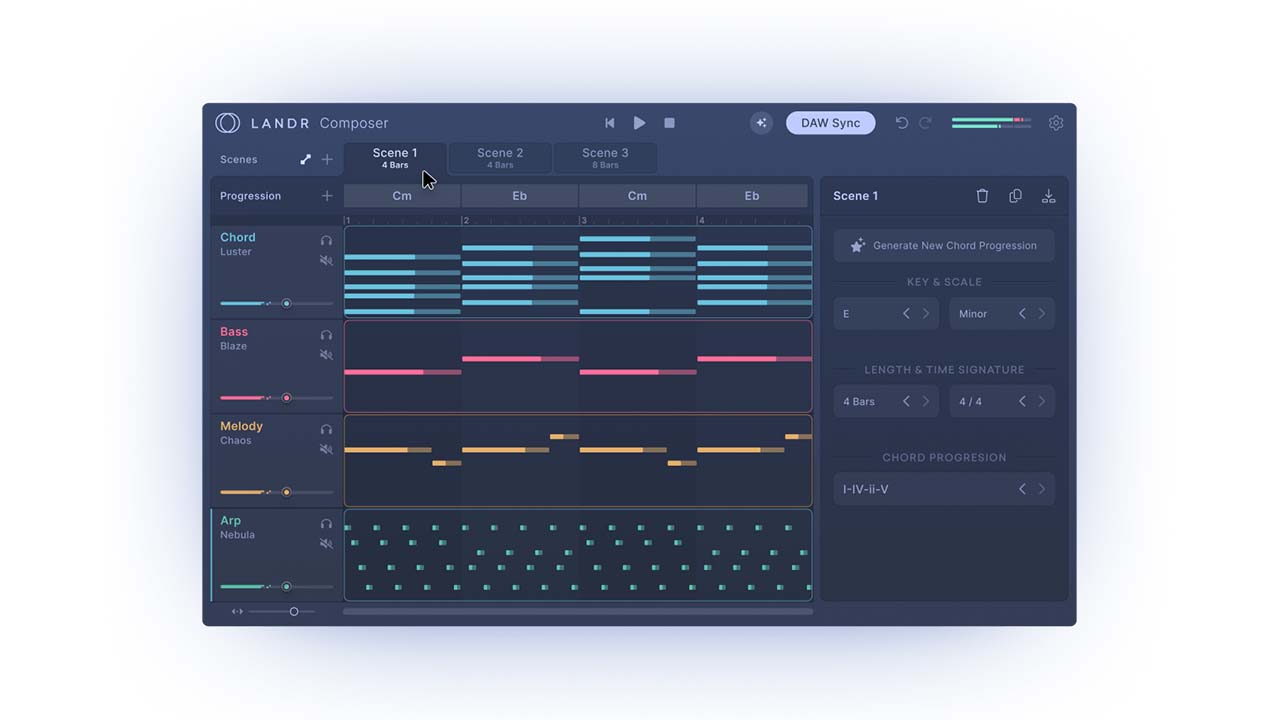Mute the Arp track

pyautogui.click(x=326, y=543)
